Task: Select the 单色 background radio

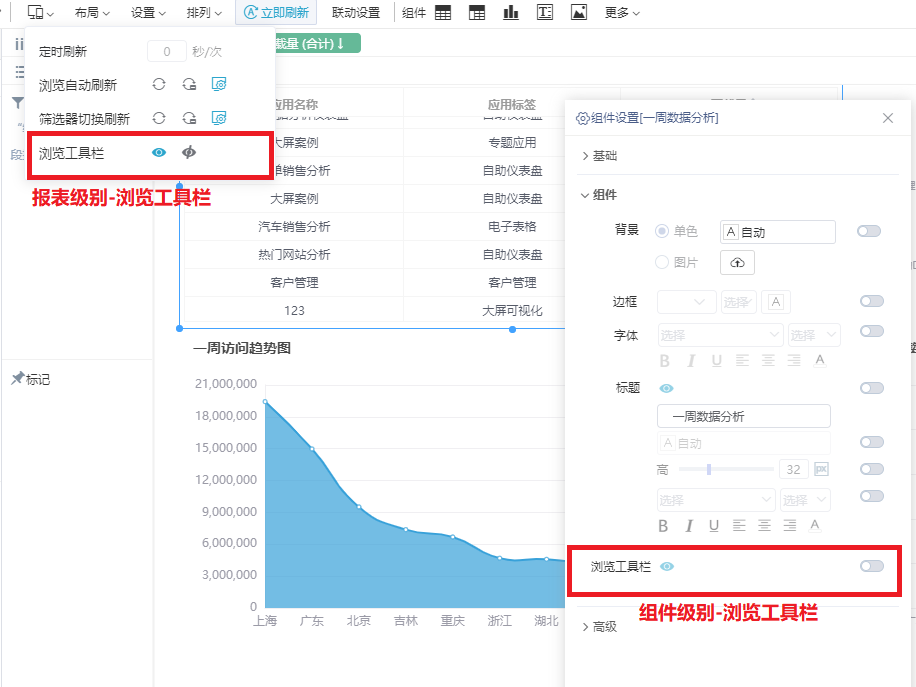Action: point(662,231)
